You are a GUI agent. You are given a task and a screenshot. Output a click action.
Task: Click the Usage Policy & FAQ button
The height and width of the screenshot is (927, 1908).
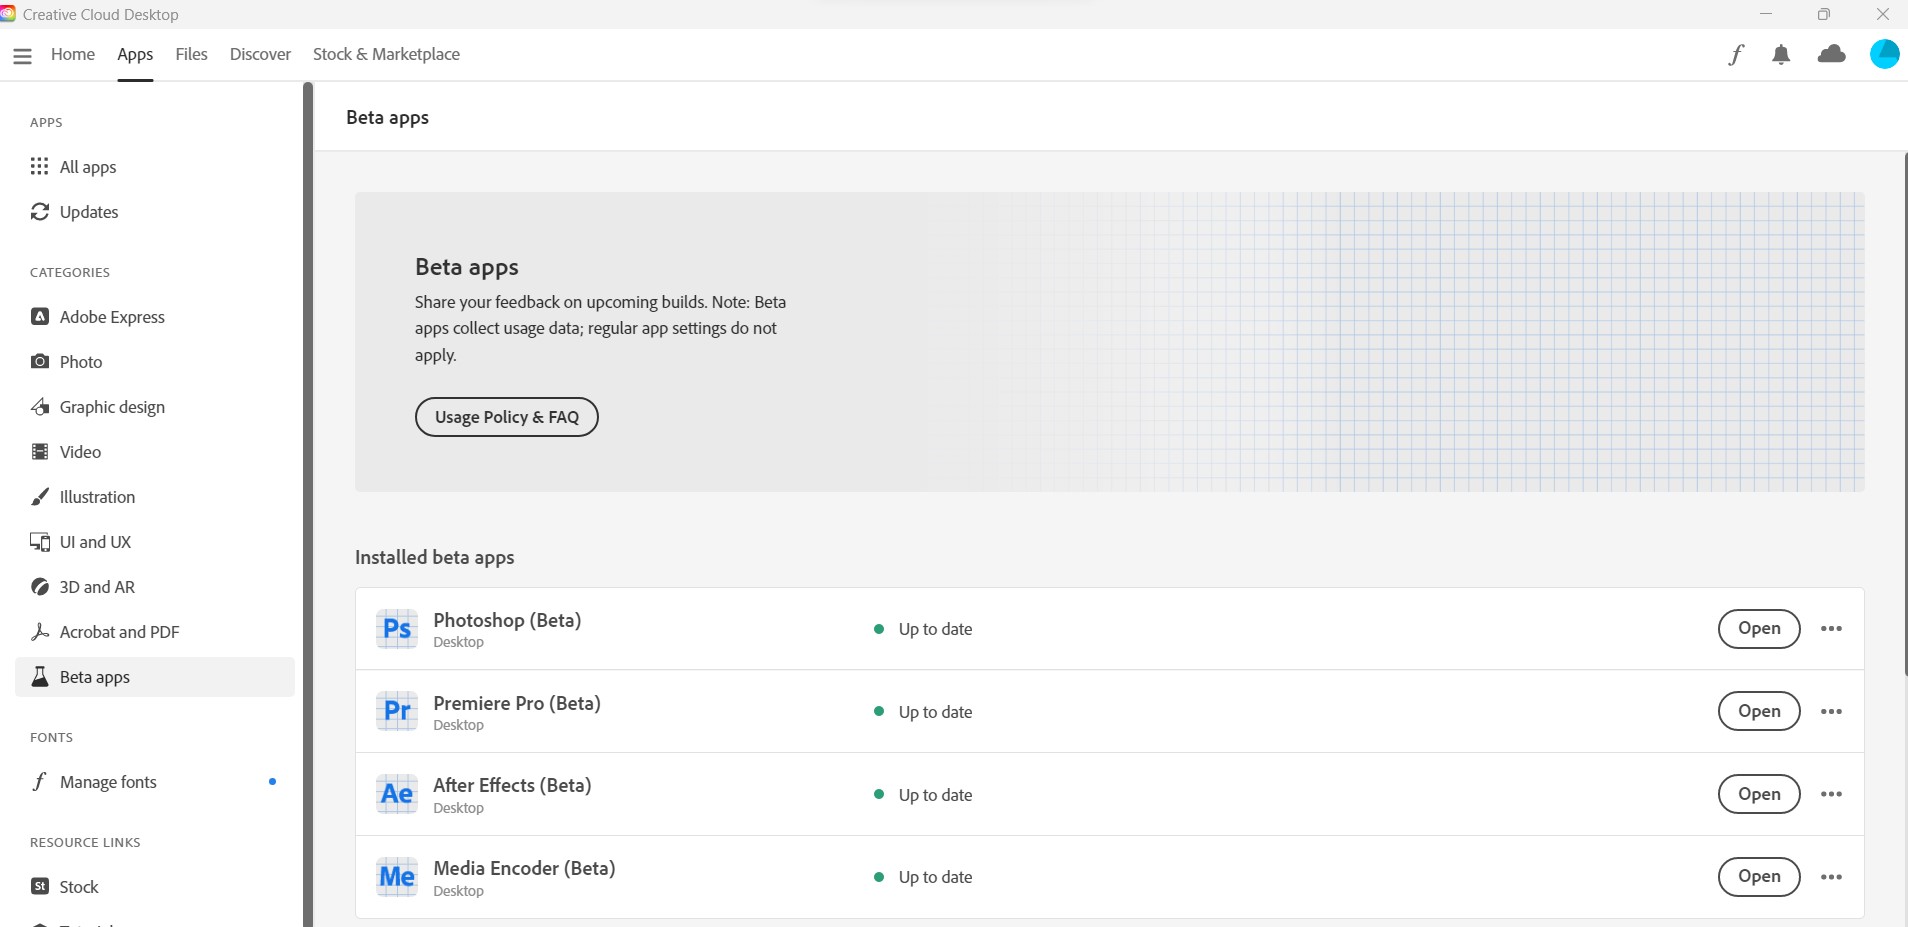505,416
